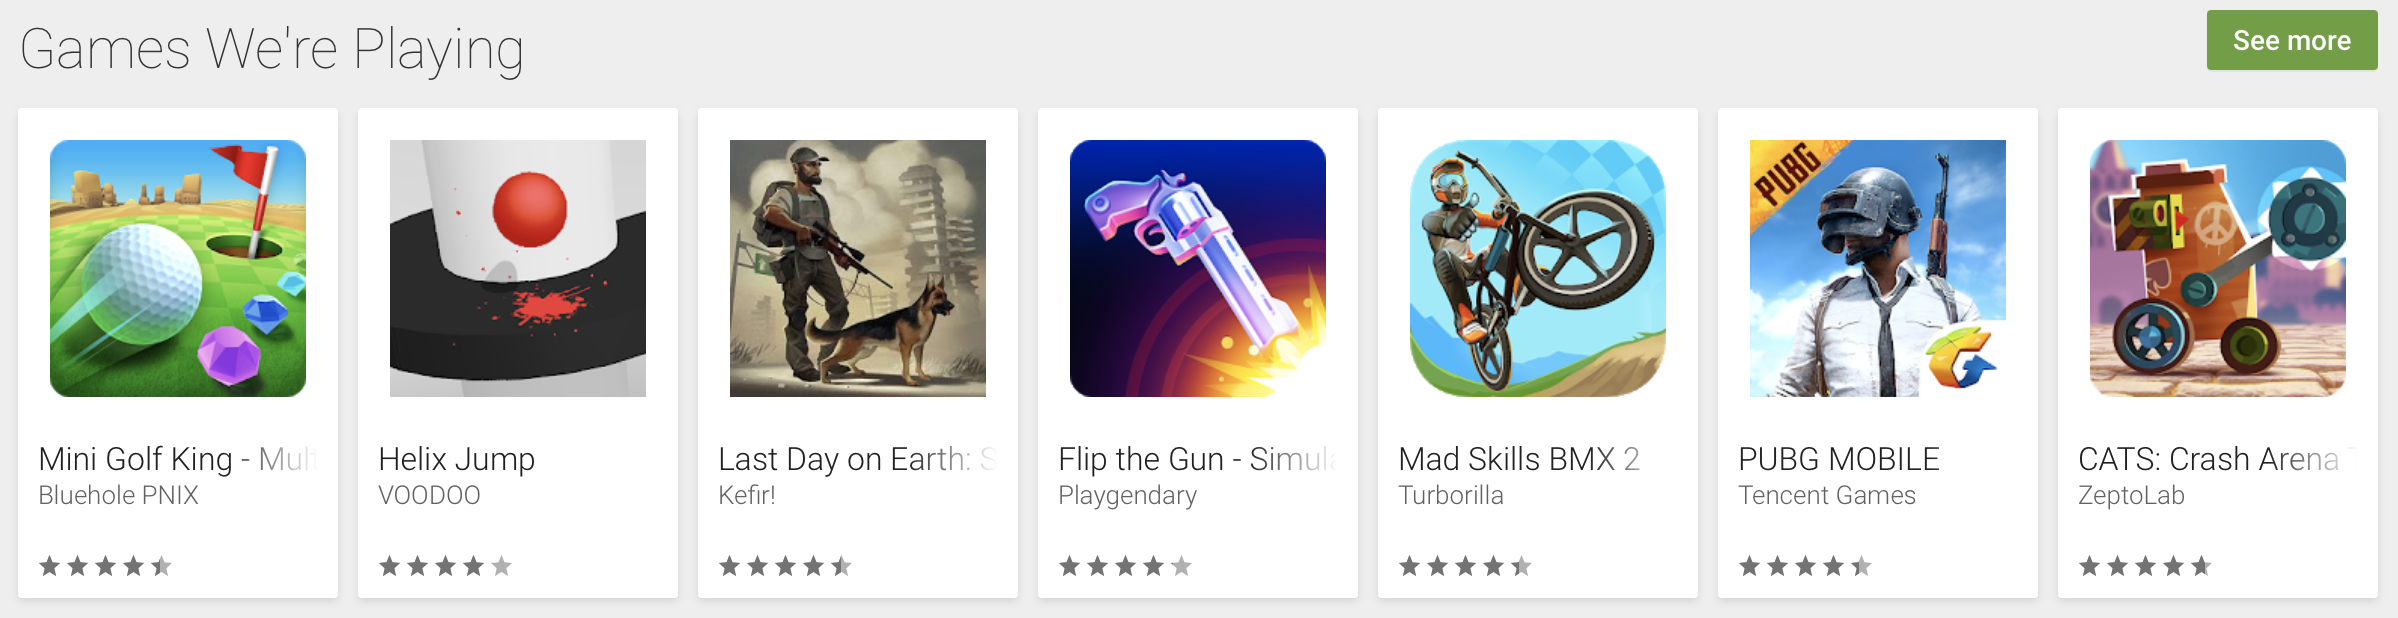2398x618 pixels.
Task: Open the Mad Skills BMX 2 icon
Action: [1538, 268]
